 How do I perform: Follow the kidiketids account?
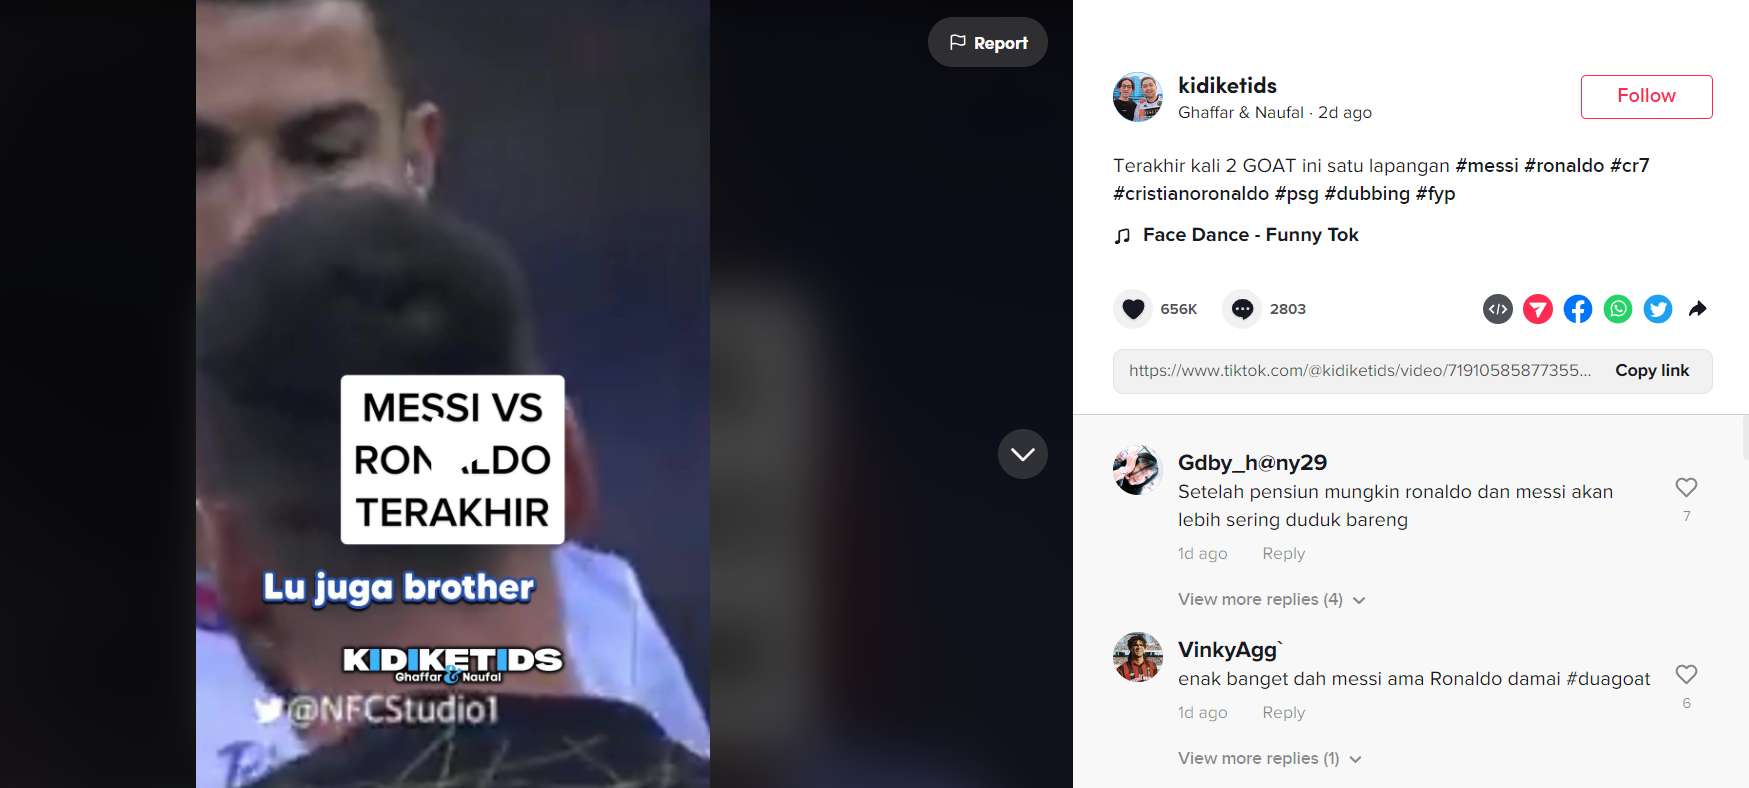[1646, 96]
